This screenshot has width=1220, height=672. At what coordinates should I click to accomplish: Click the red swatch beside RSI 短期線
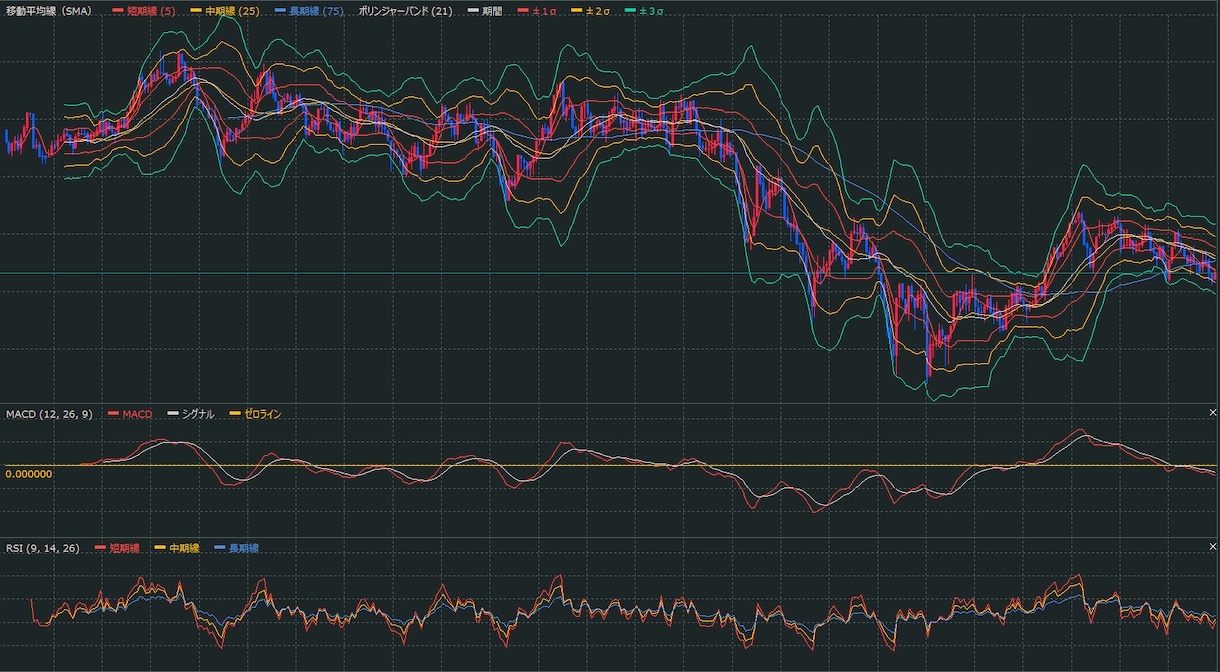pyautogui.click(x=99, y=548)
